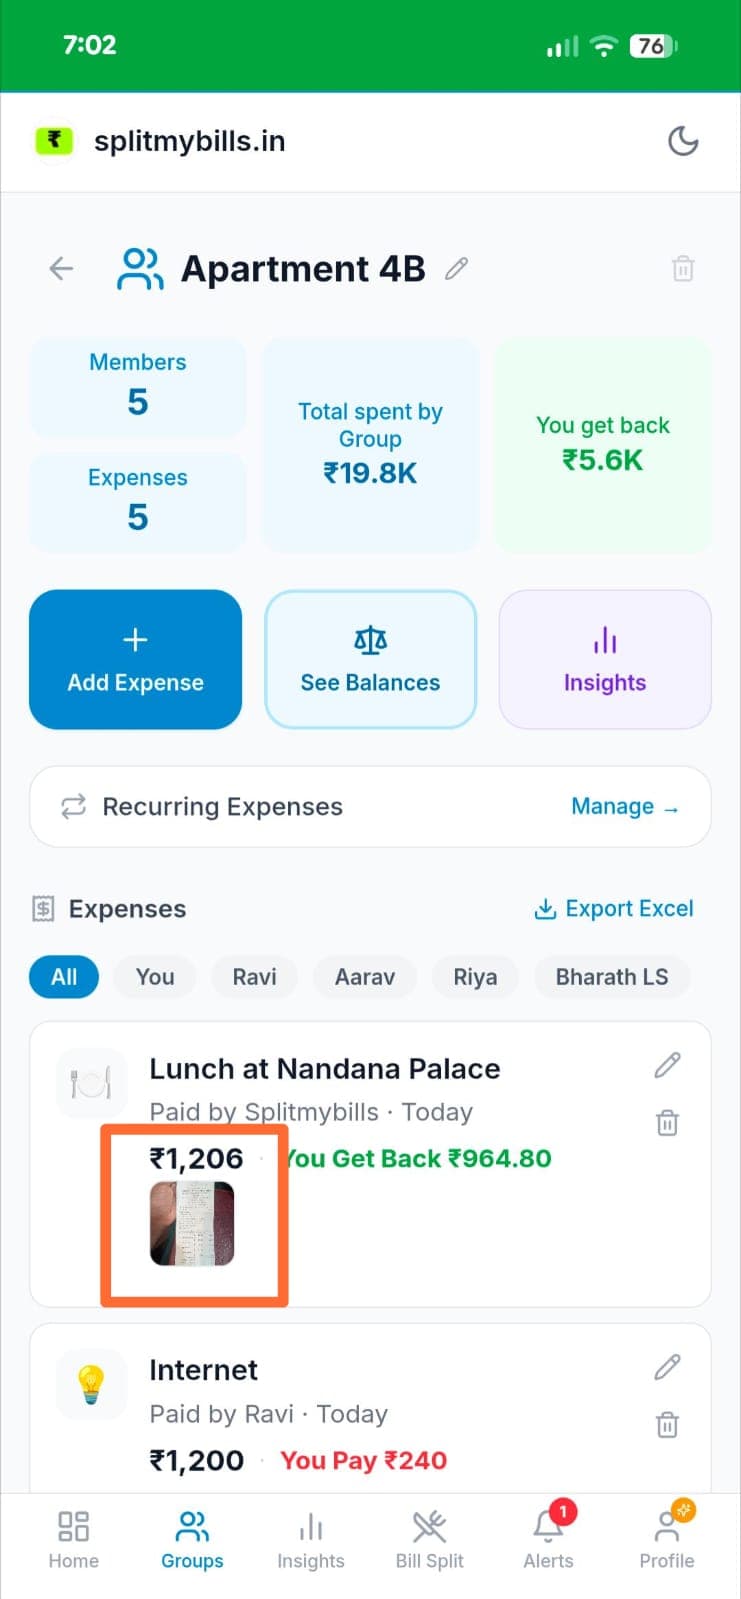Edit the group name with the pencil icon

coord(457,268)
